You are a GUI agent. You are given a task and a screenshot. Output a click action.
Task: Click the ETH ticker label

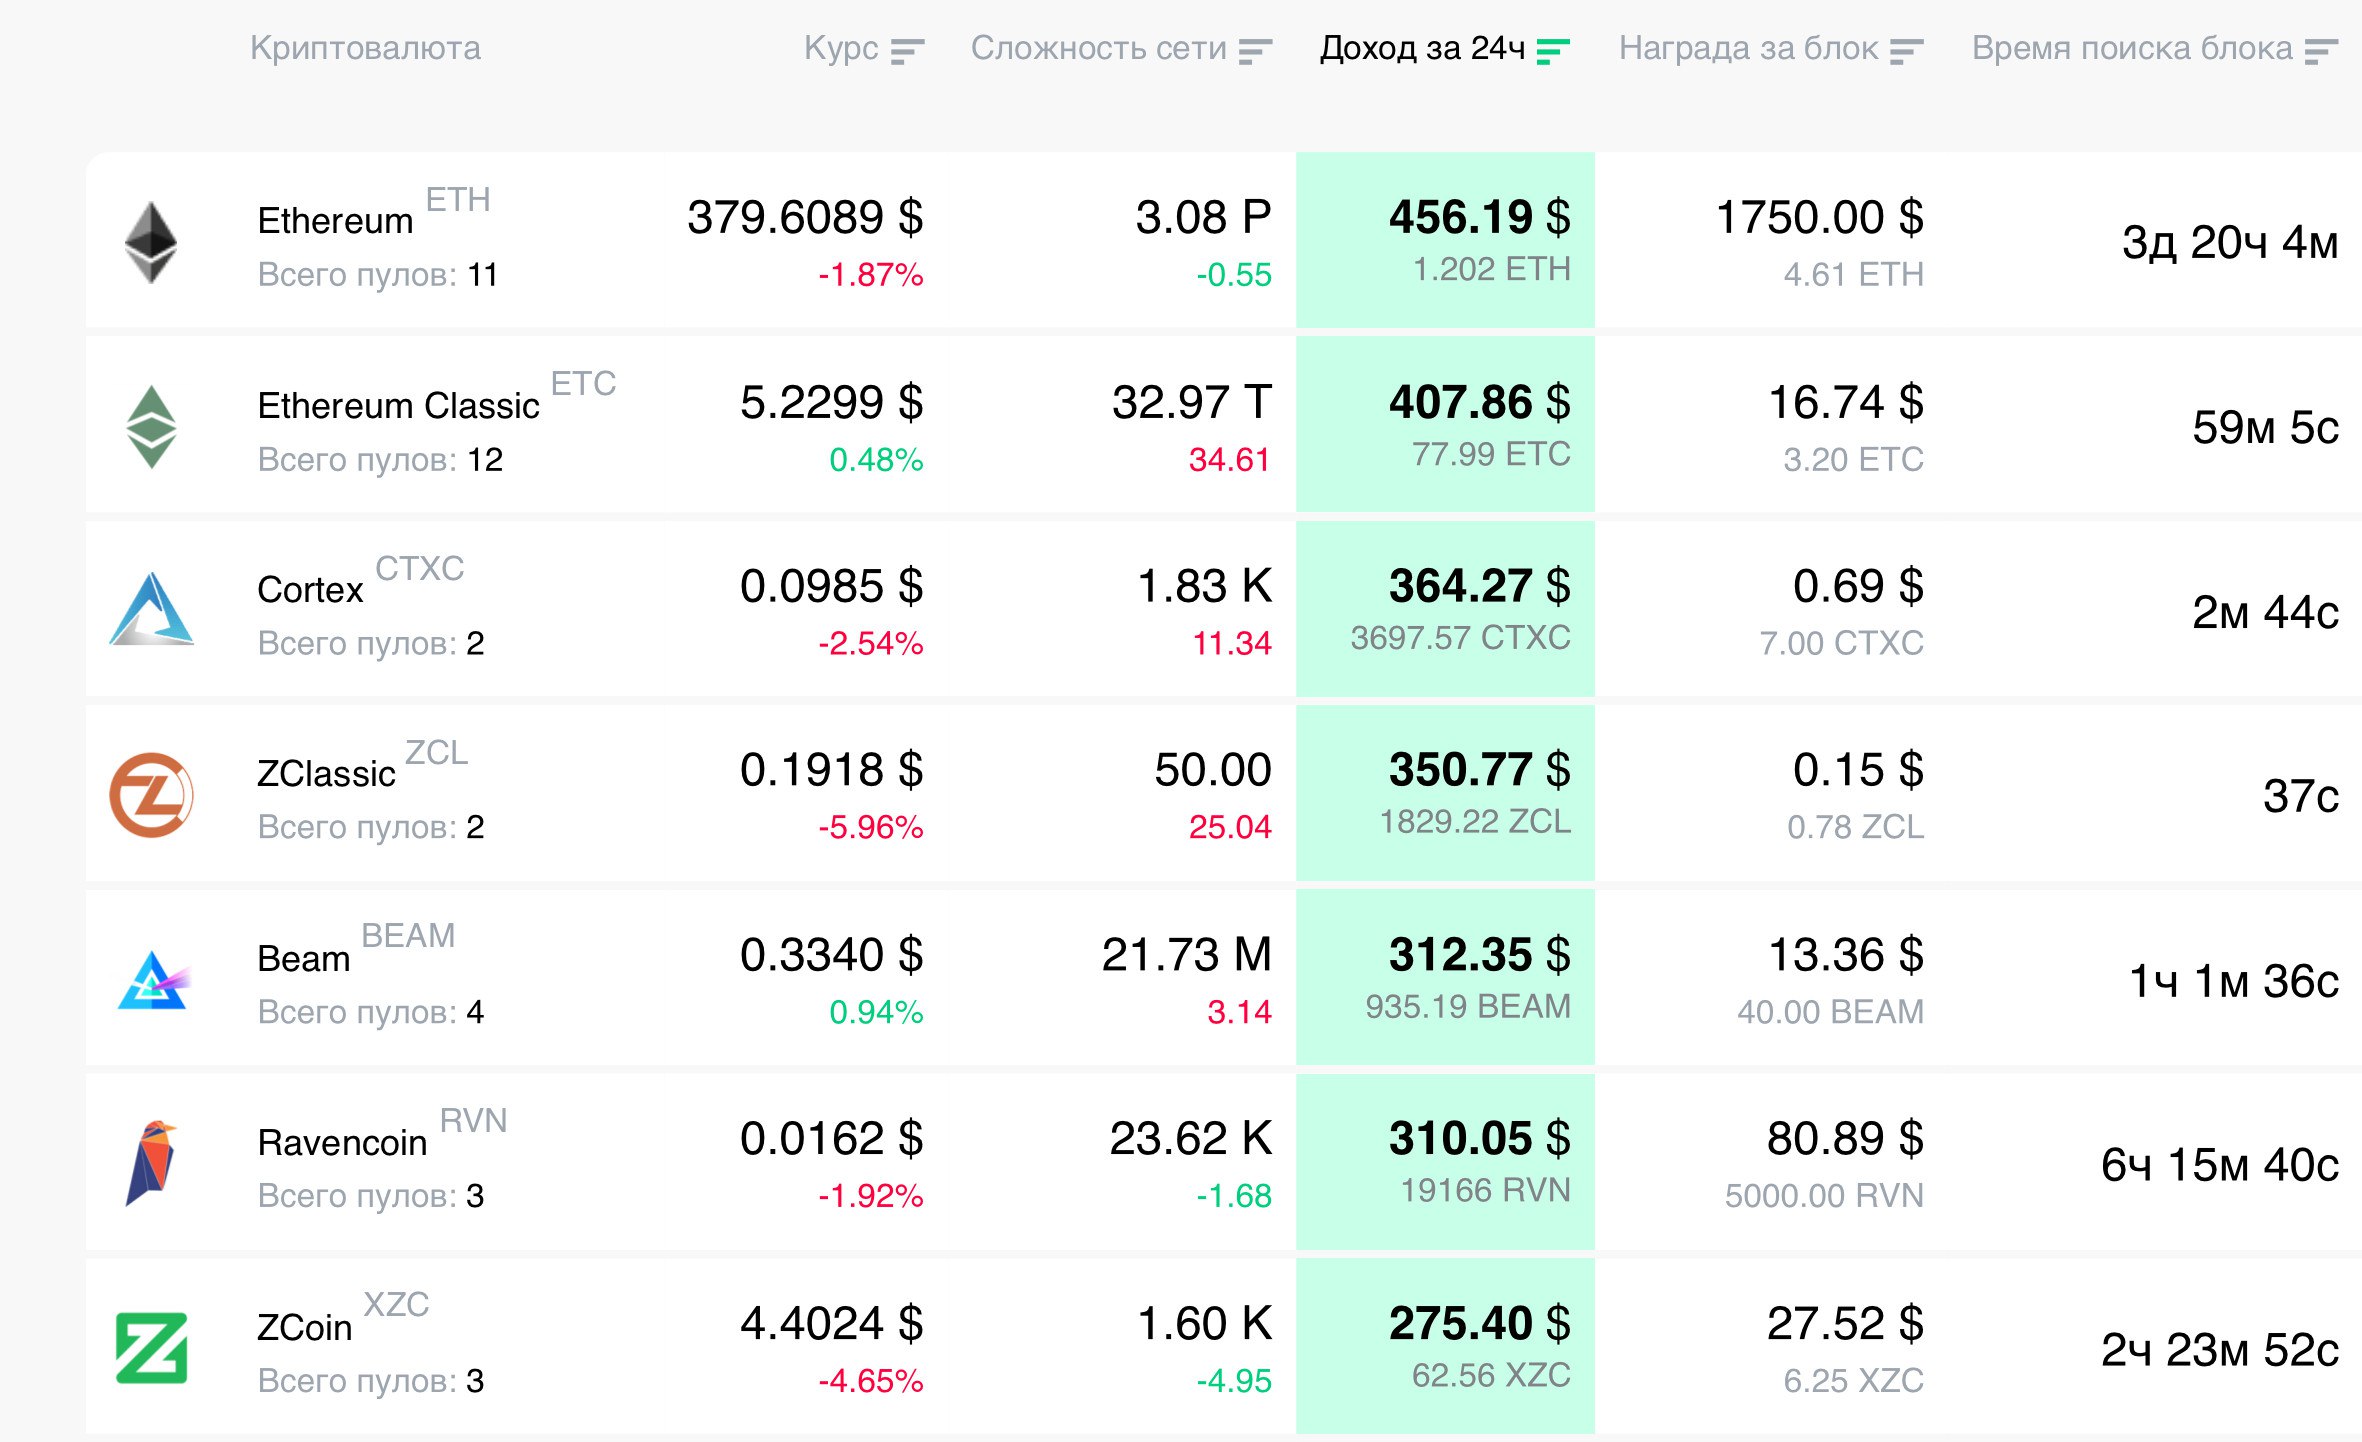(458, 200)
